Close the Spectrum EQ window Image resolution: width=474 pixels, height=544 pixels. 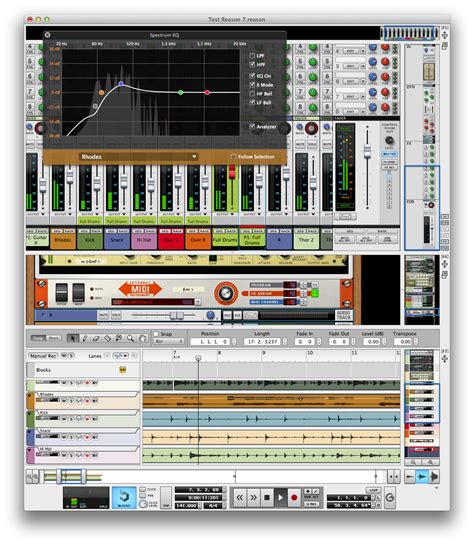pos(48,35)
